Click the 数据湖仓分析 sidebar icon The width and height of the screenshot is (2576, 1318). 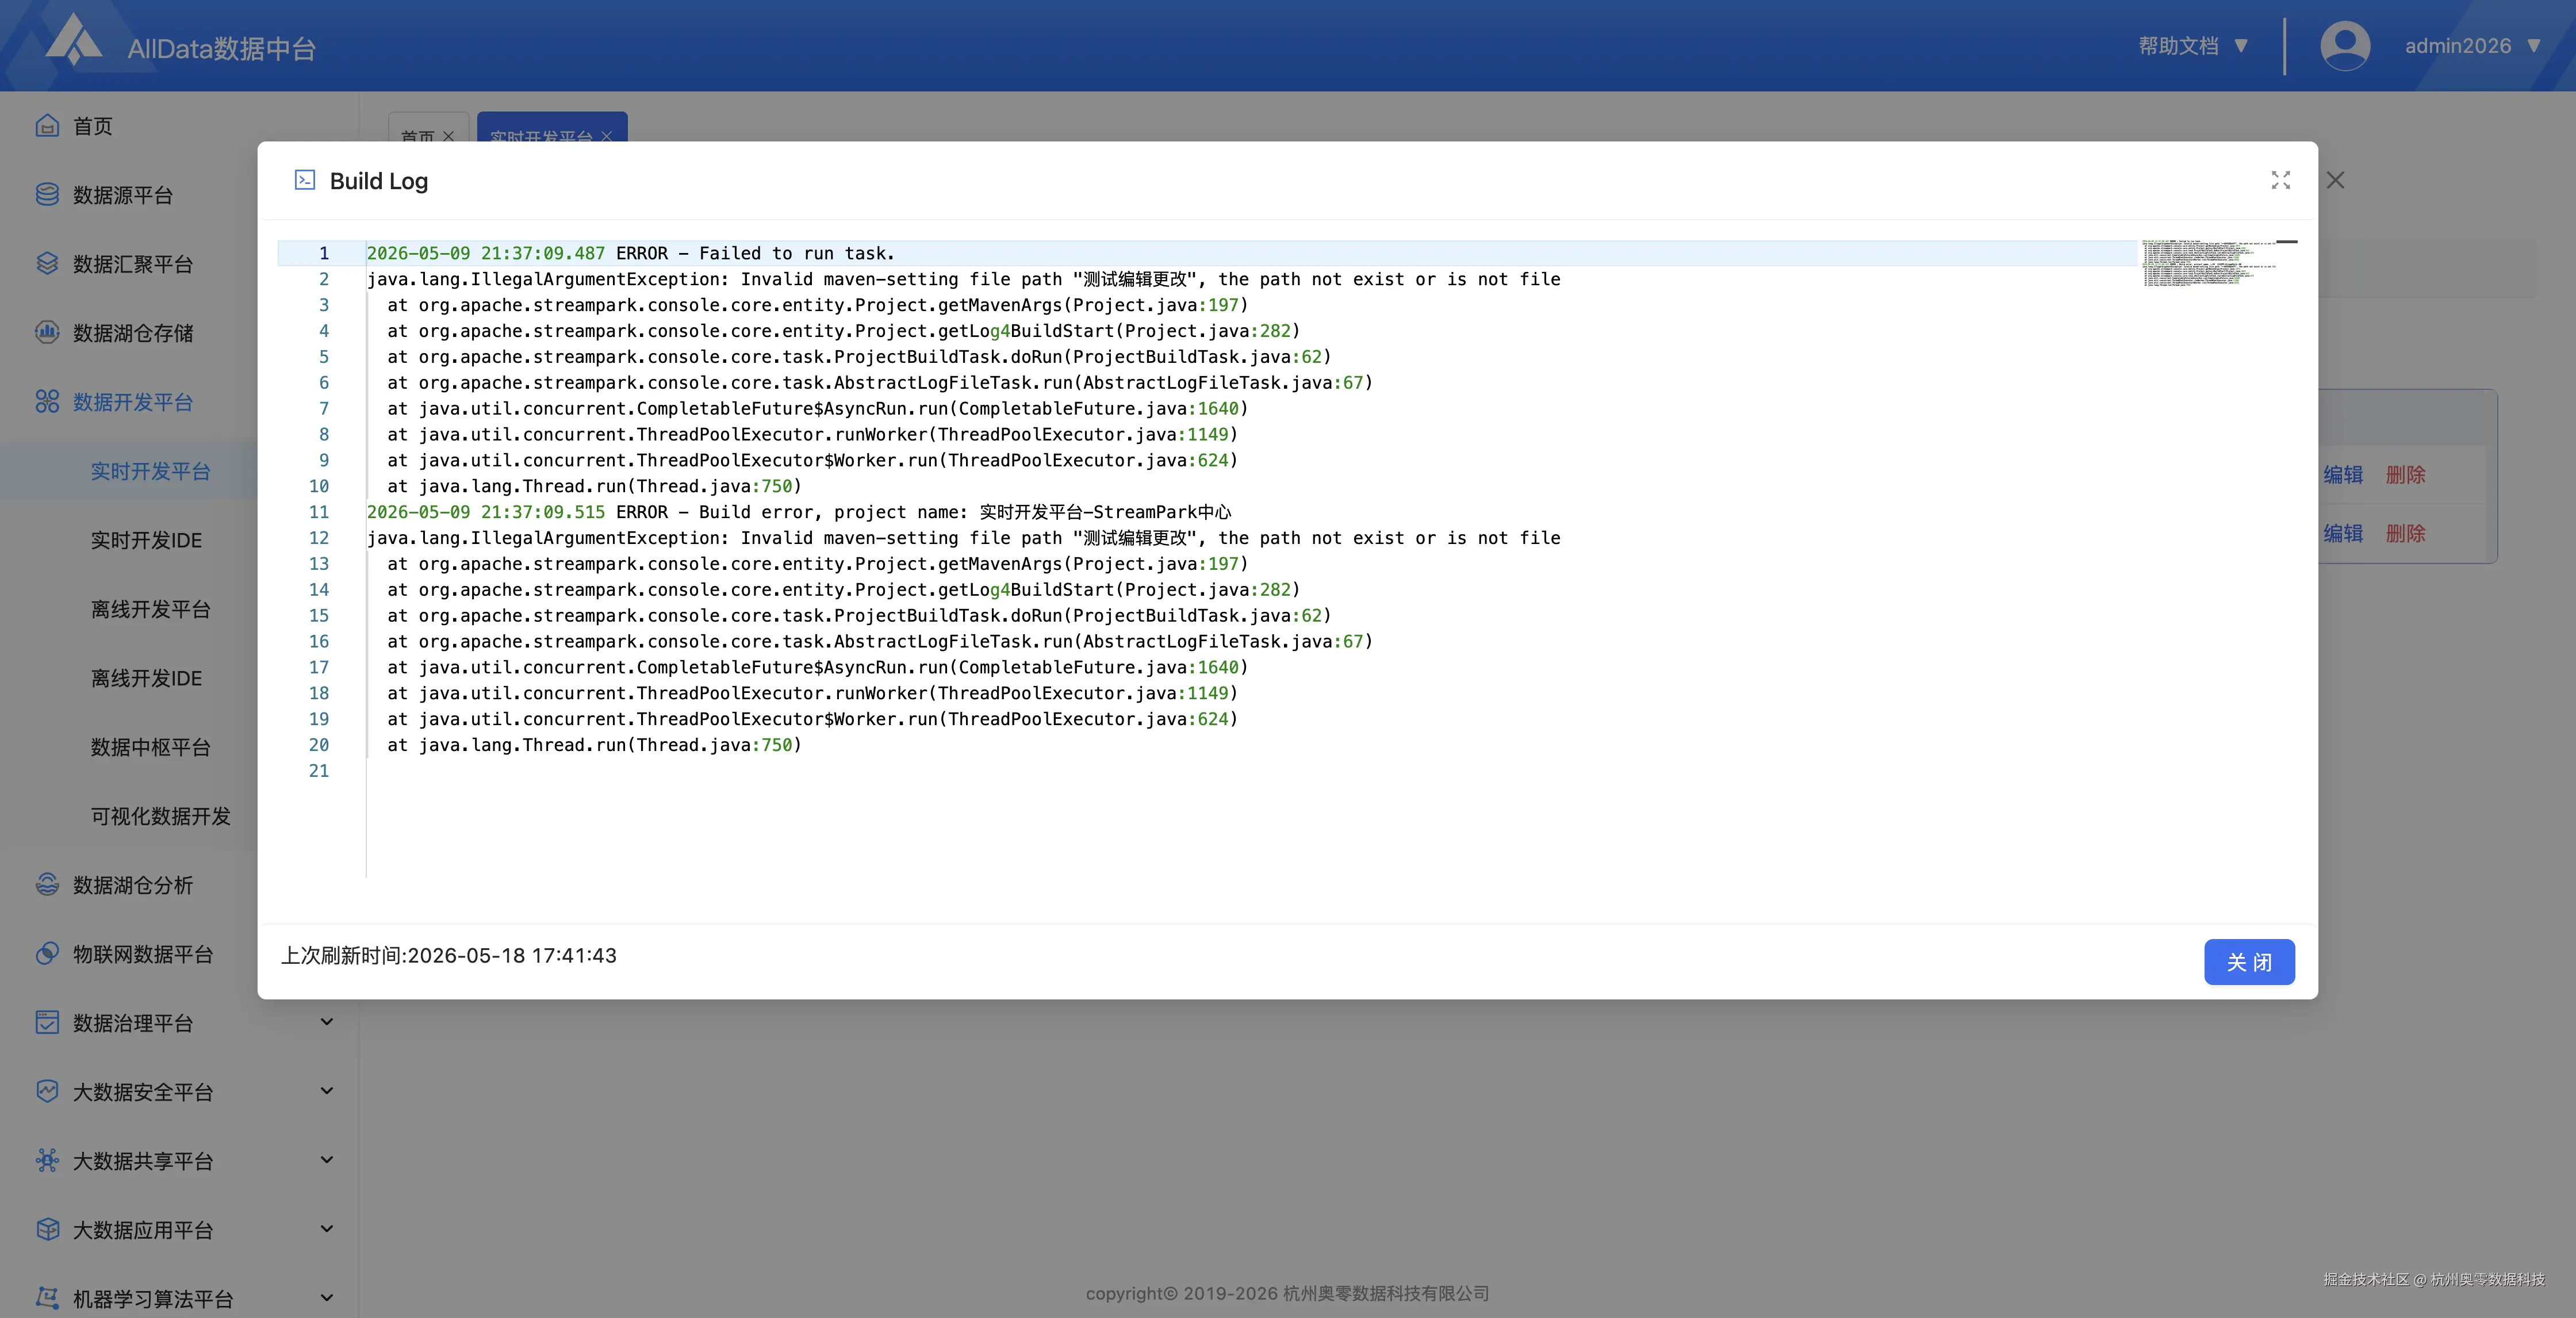[47, 884]
